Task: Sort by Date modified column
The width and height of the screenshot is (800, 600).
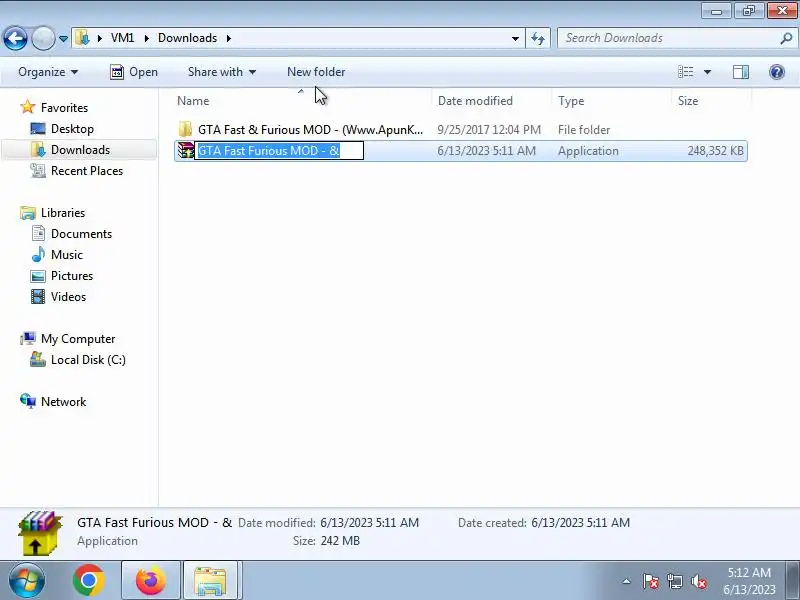Action: [x=475, y=101]
